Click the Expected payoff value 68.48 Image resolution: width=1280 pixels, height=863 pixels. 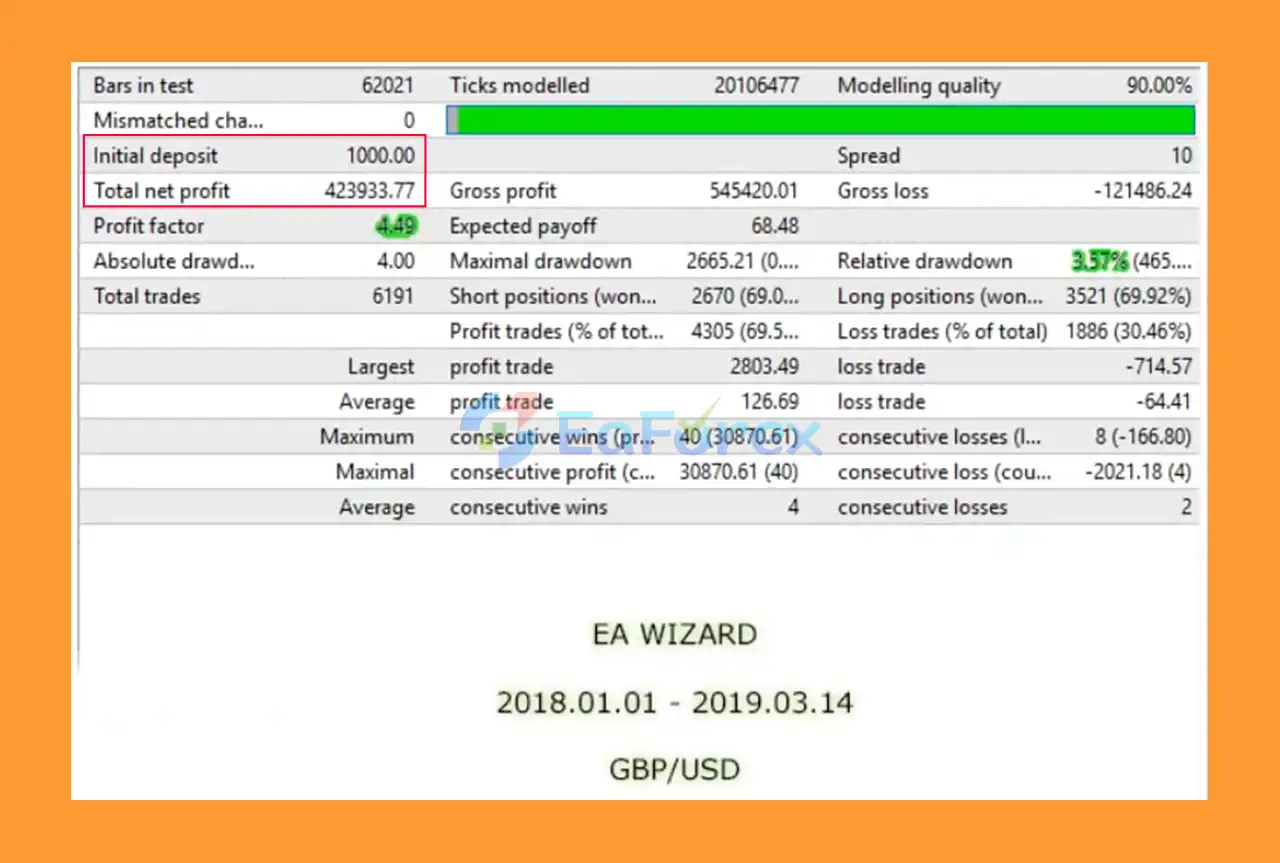(x=775, y=226)
